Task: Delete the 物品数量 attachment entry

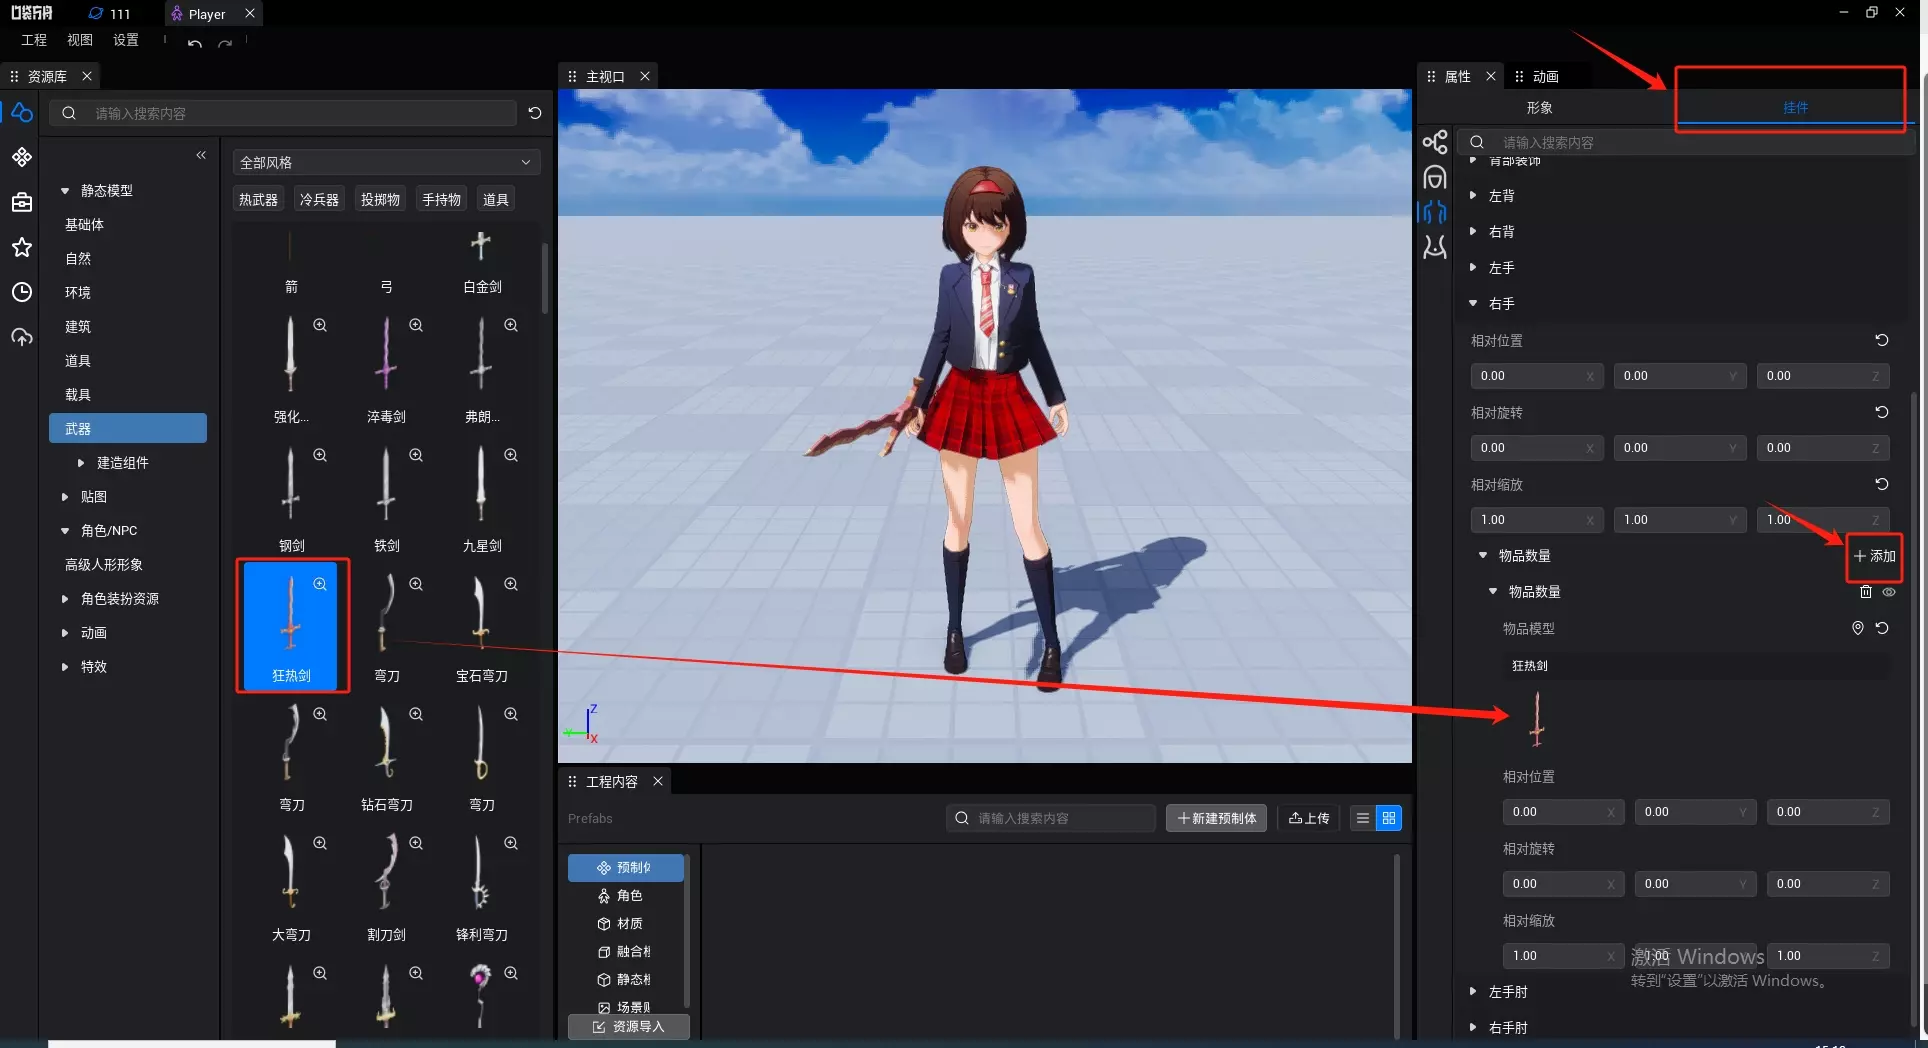Action: [1865, 592]
